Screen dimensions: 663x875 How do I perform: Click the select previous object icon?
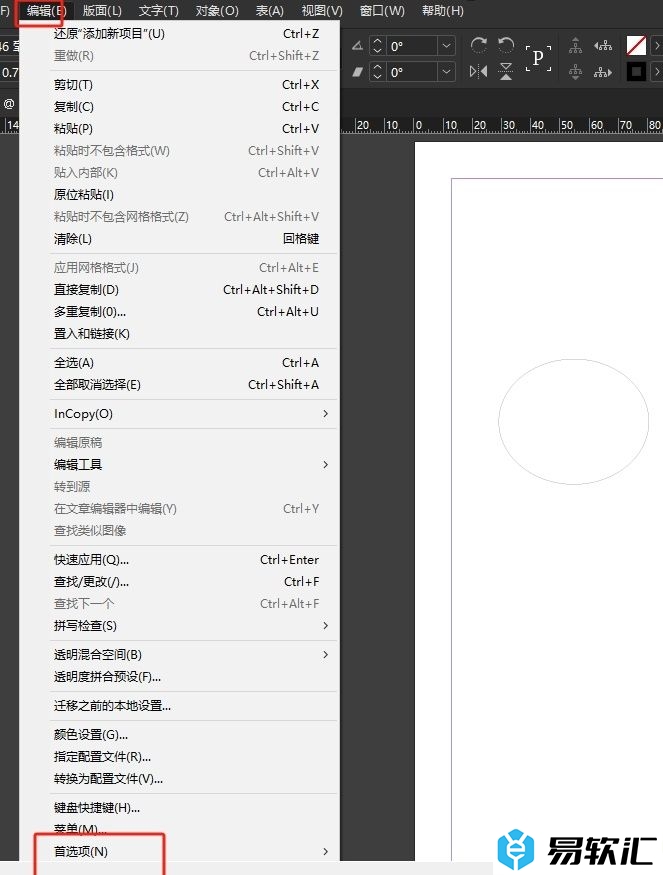coord(603,45)
